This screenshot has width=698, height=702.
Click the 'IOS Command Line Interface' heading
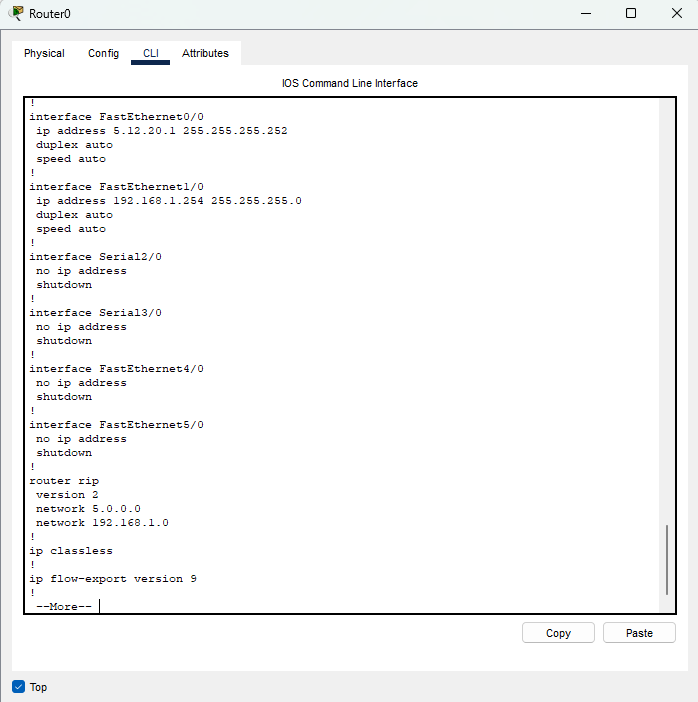point(350,83)
